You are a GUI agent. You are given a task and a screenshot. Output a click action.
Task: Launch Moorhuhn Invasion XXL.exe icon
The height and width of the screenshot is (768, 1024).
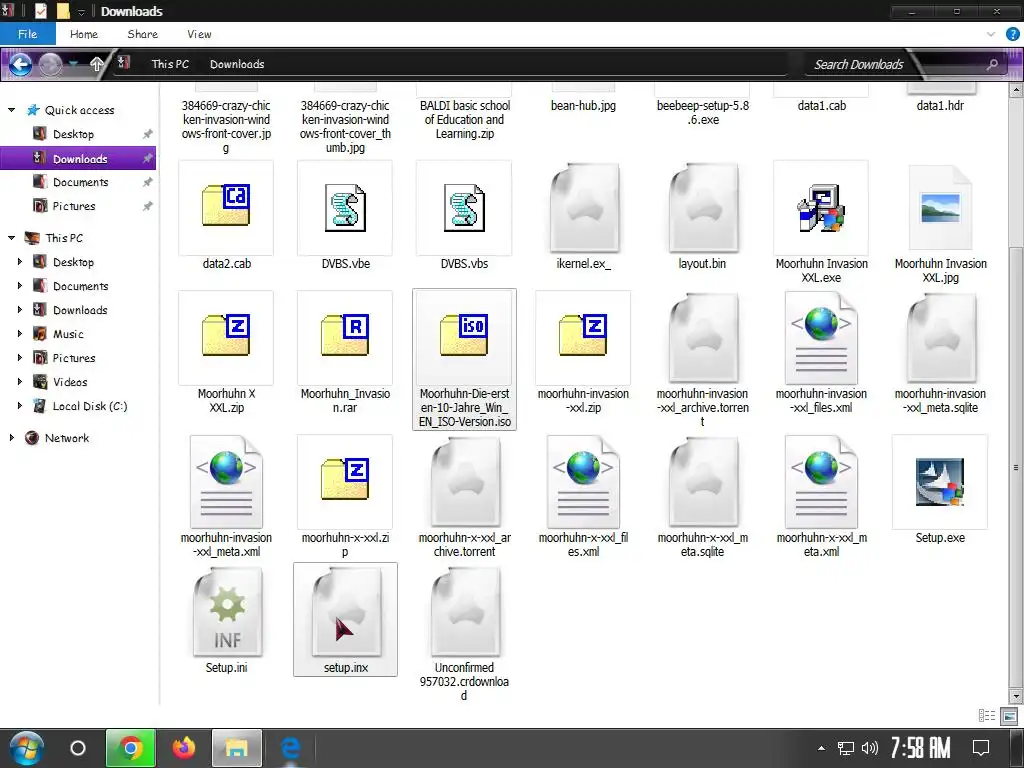point(821,208)
